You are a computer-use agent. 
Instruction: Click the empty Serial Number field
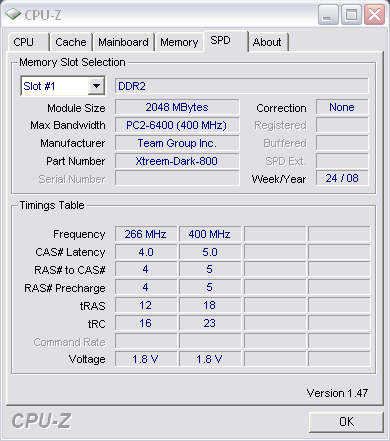coord(177,178)
